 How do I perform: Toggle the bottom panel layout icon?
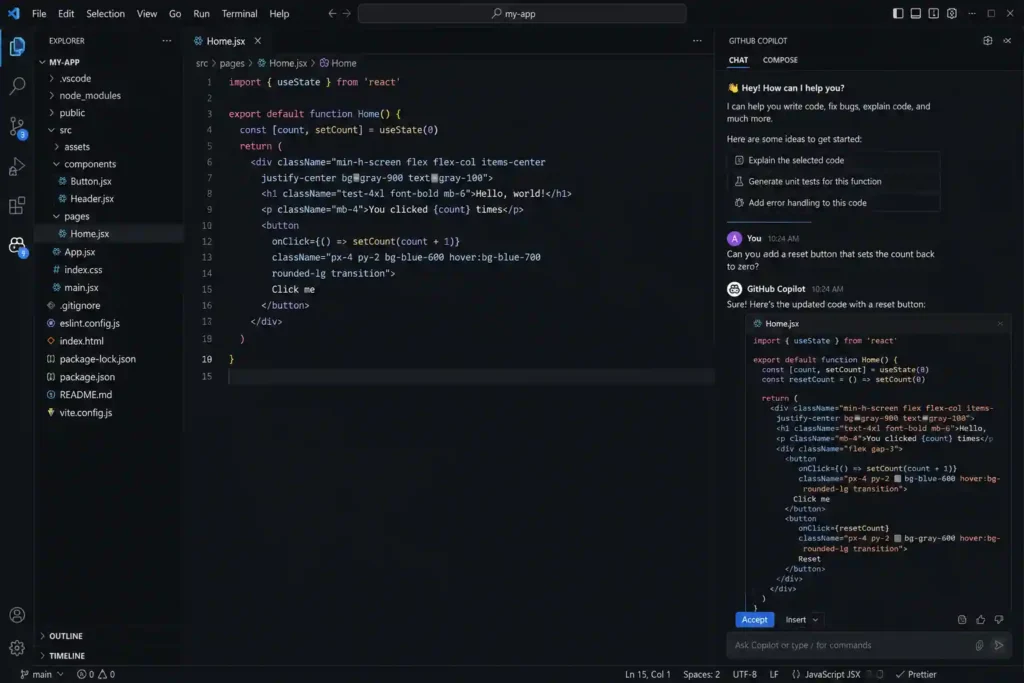pyautogui.click(x=916, y=13)
